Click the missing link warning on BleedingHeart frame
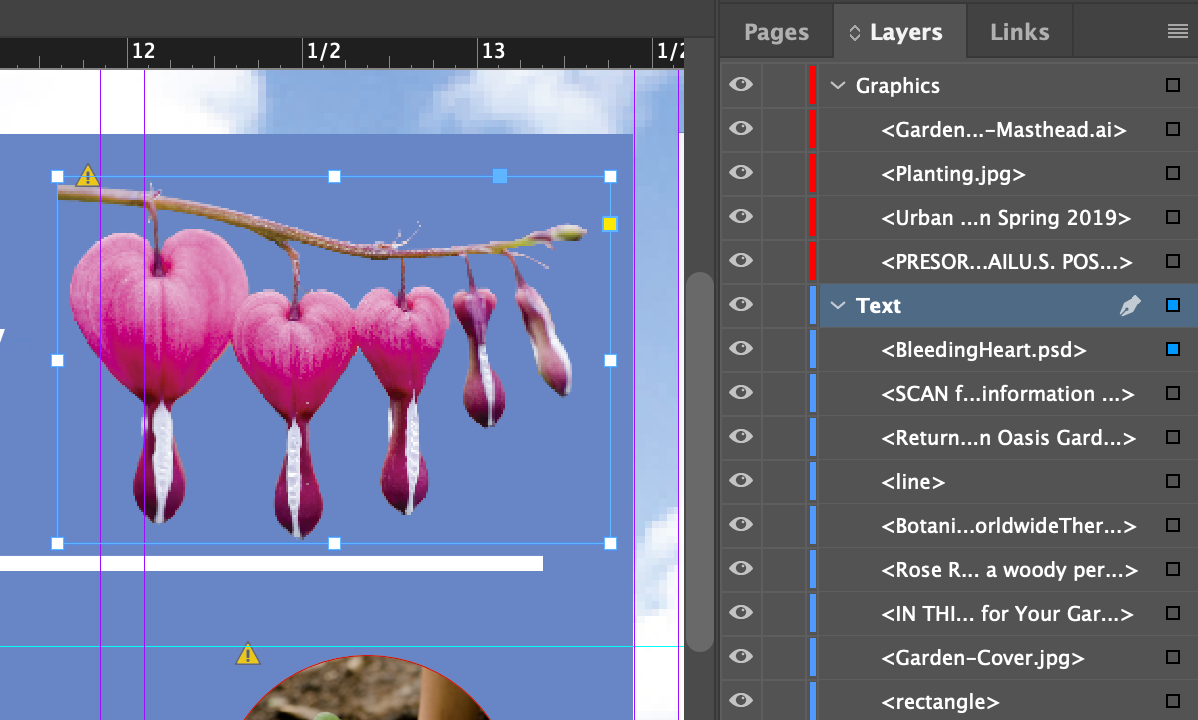 click(x=88, y=176)
